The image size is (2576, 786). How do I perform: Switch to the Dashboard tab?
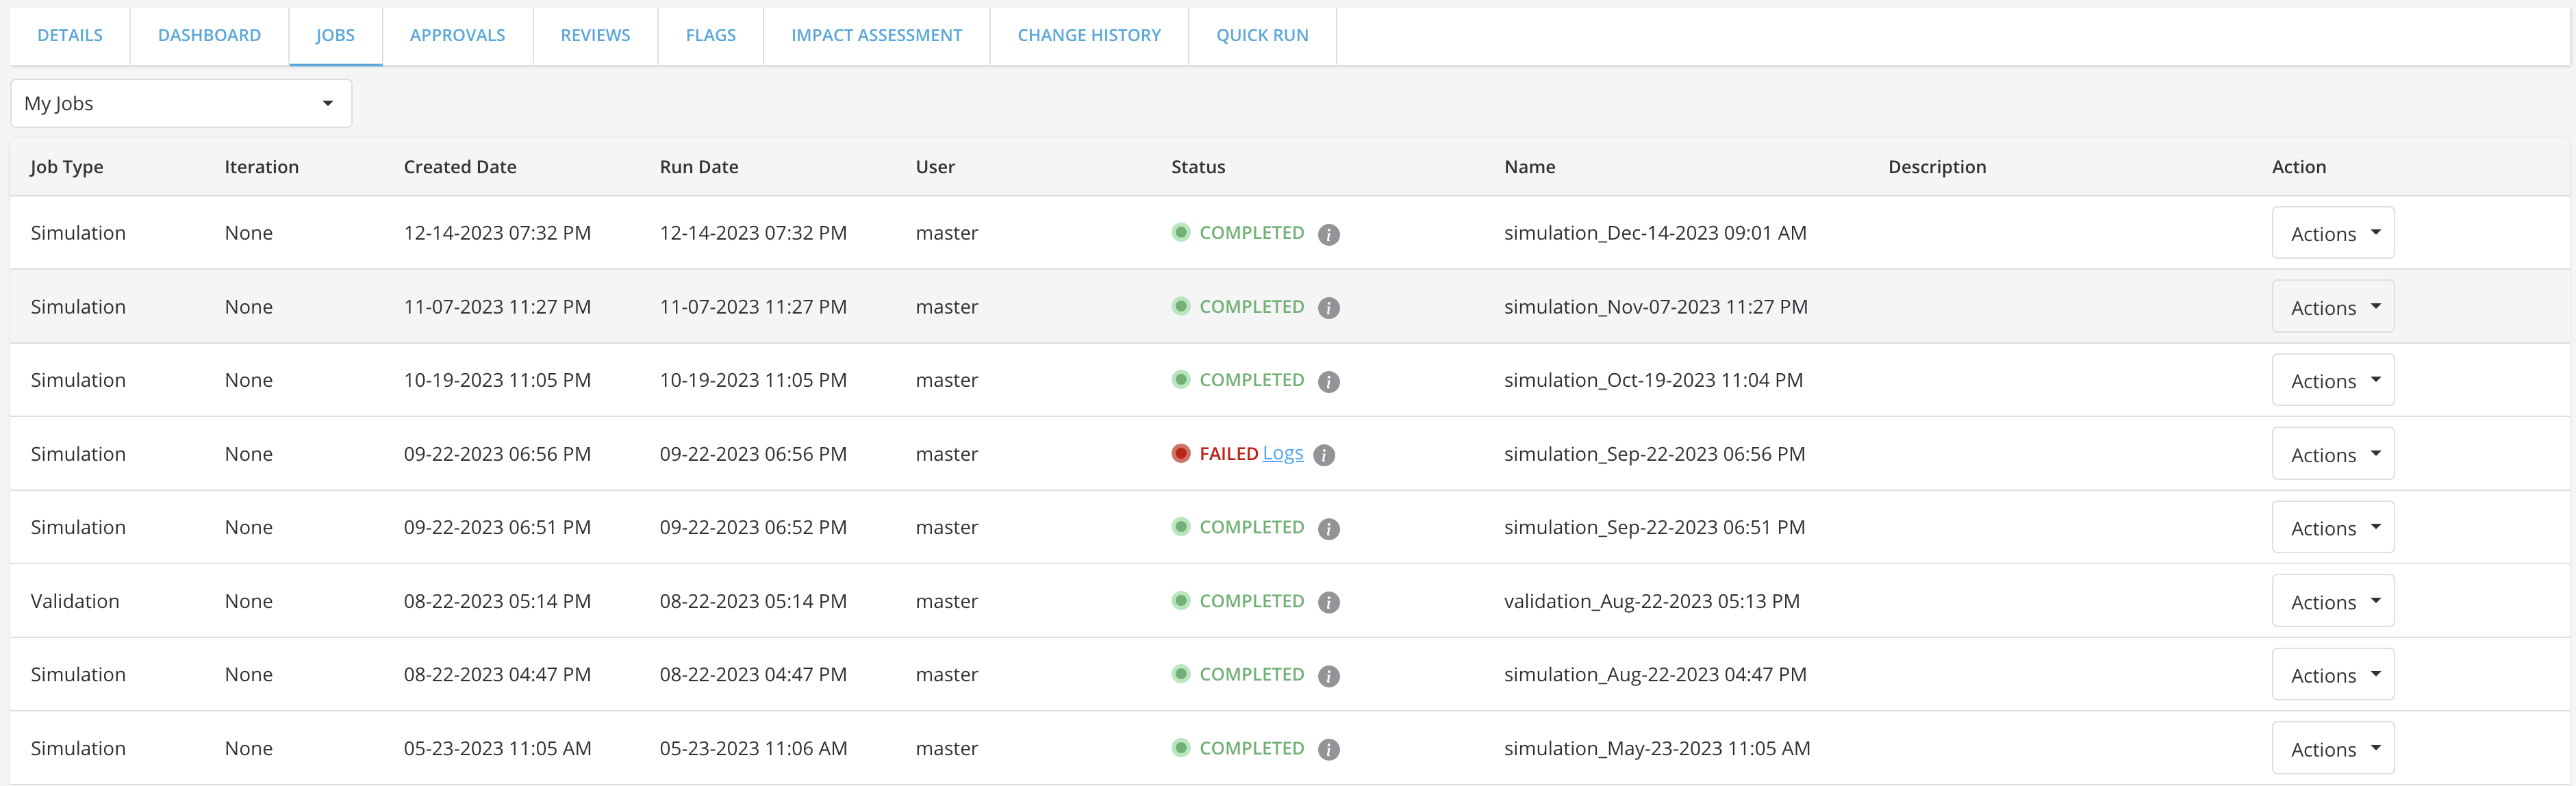(209, 35)
